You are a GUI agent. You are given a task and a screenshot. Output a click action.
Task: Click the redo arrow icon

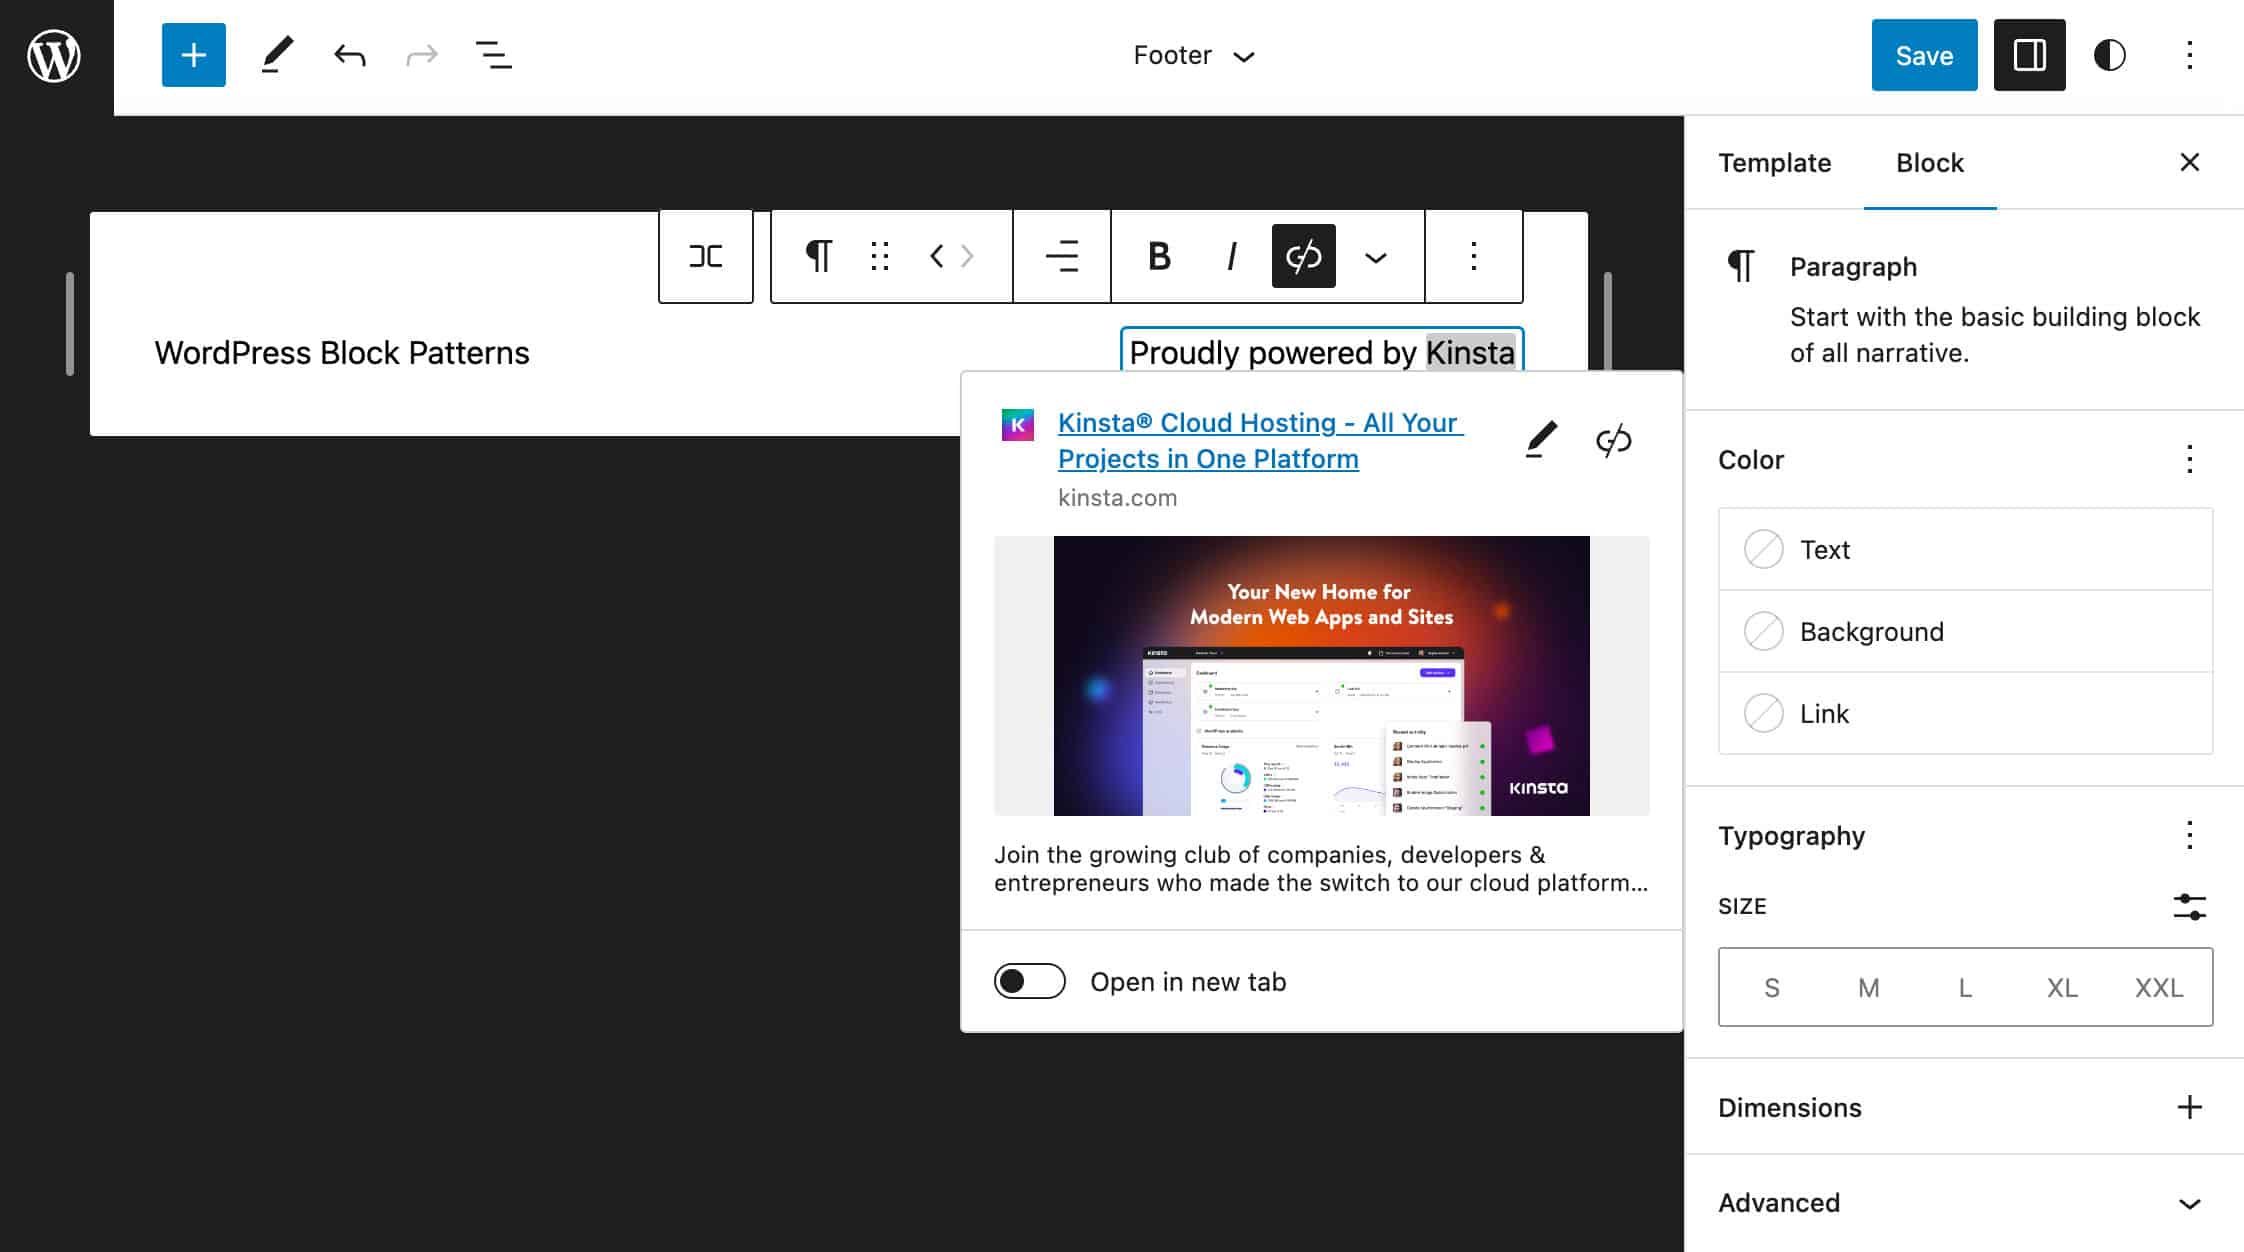coord(421,54)
